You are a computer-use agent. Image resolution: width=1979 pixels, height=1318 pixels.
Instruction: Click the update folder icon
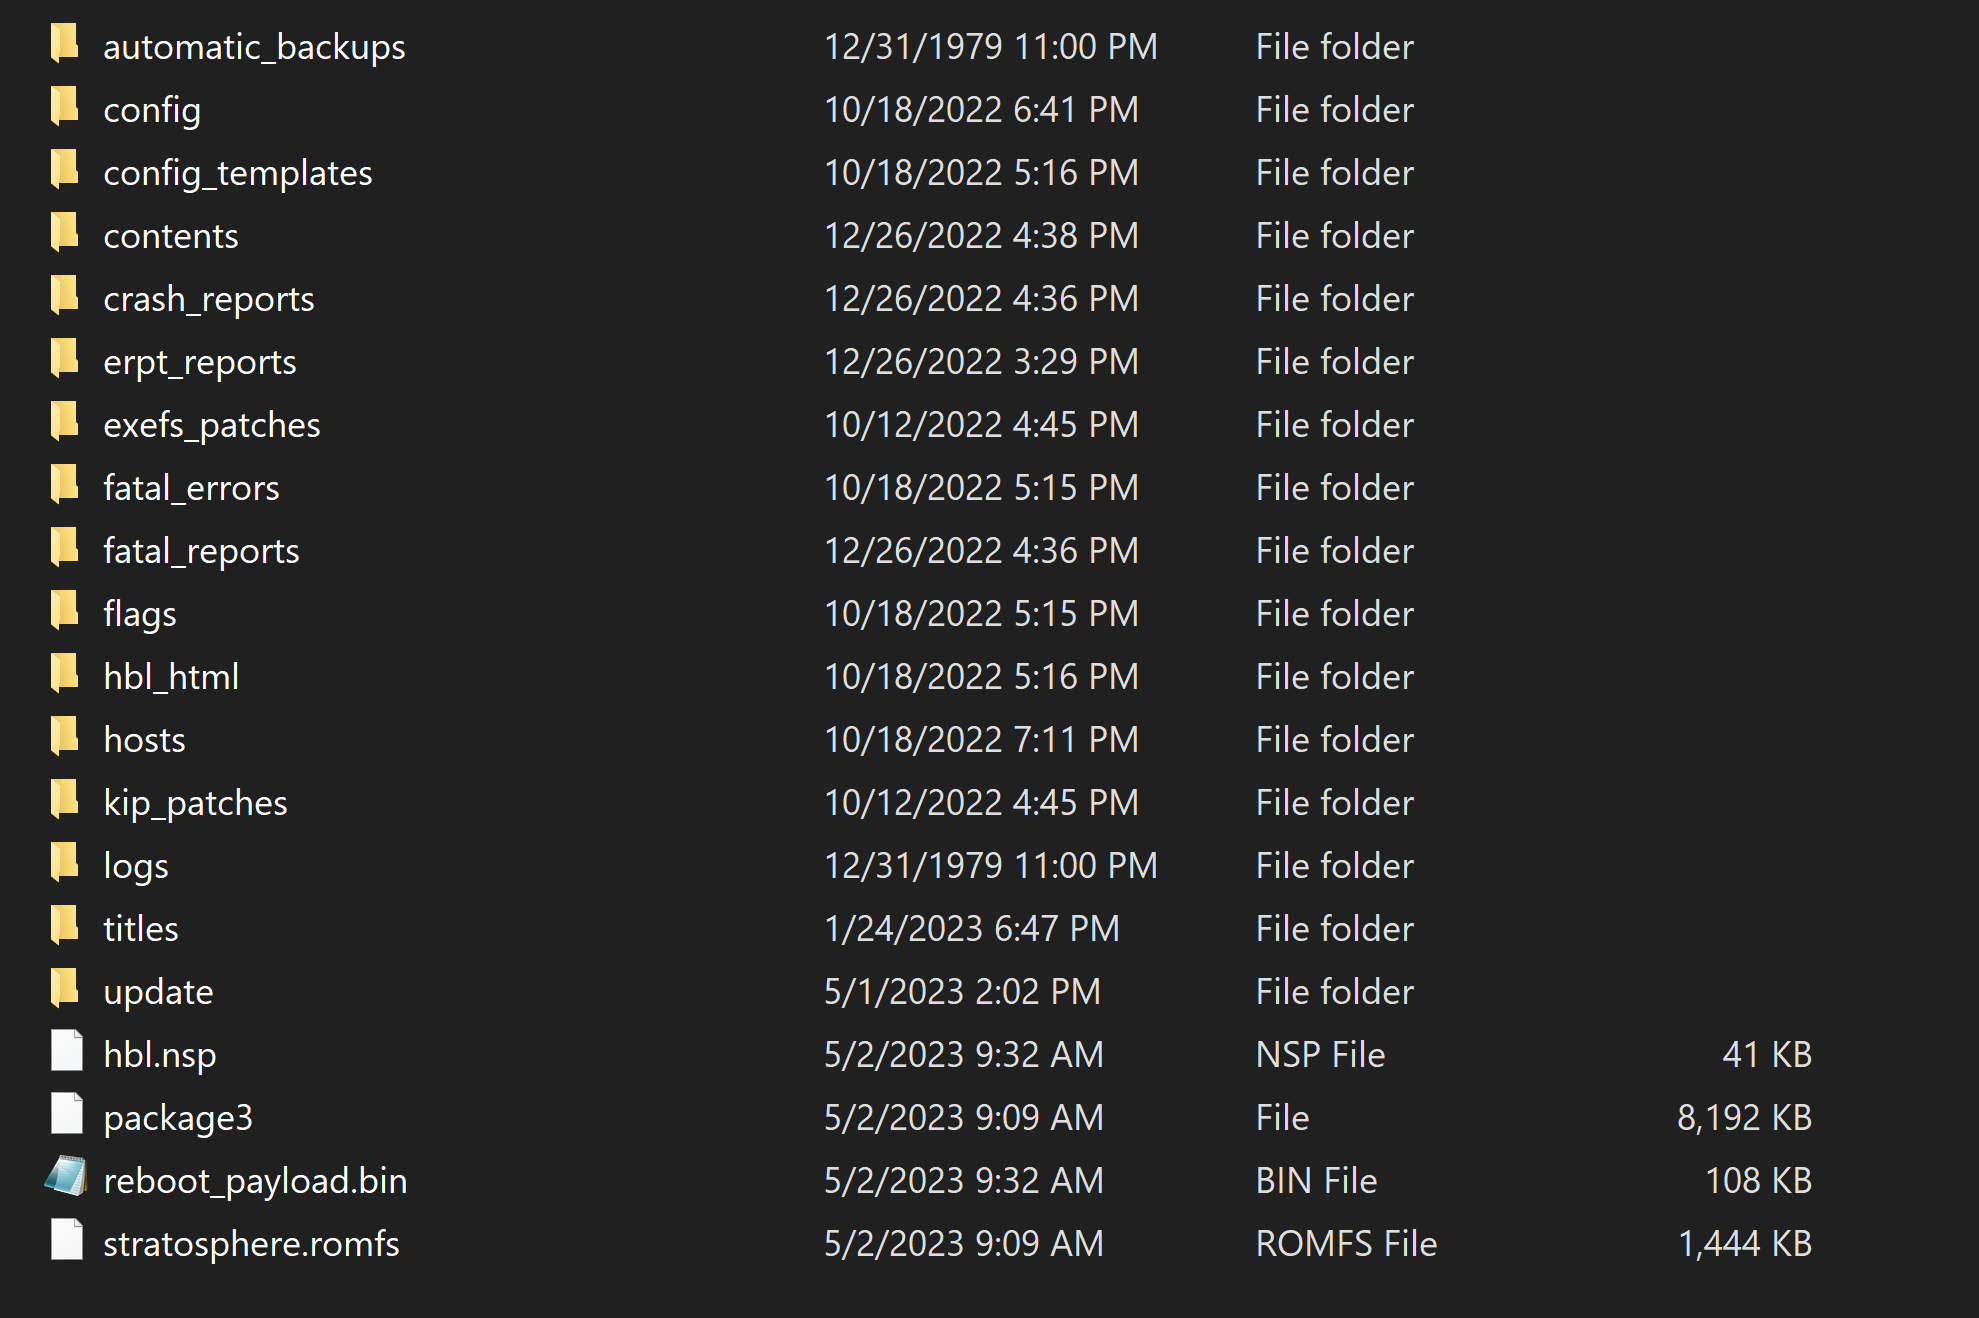(x=65, y=990)
